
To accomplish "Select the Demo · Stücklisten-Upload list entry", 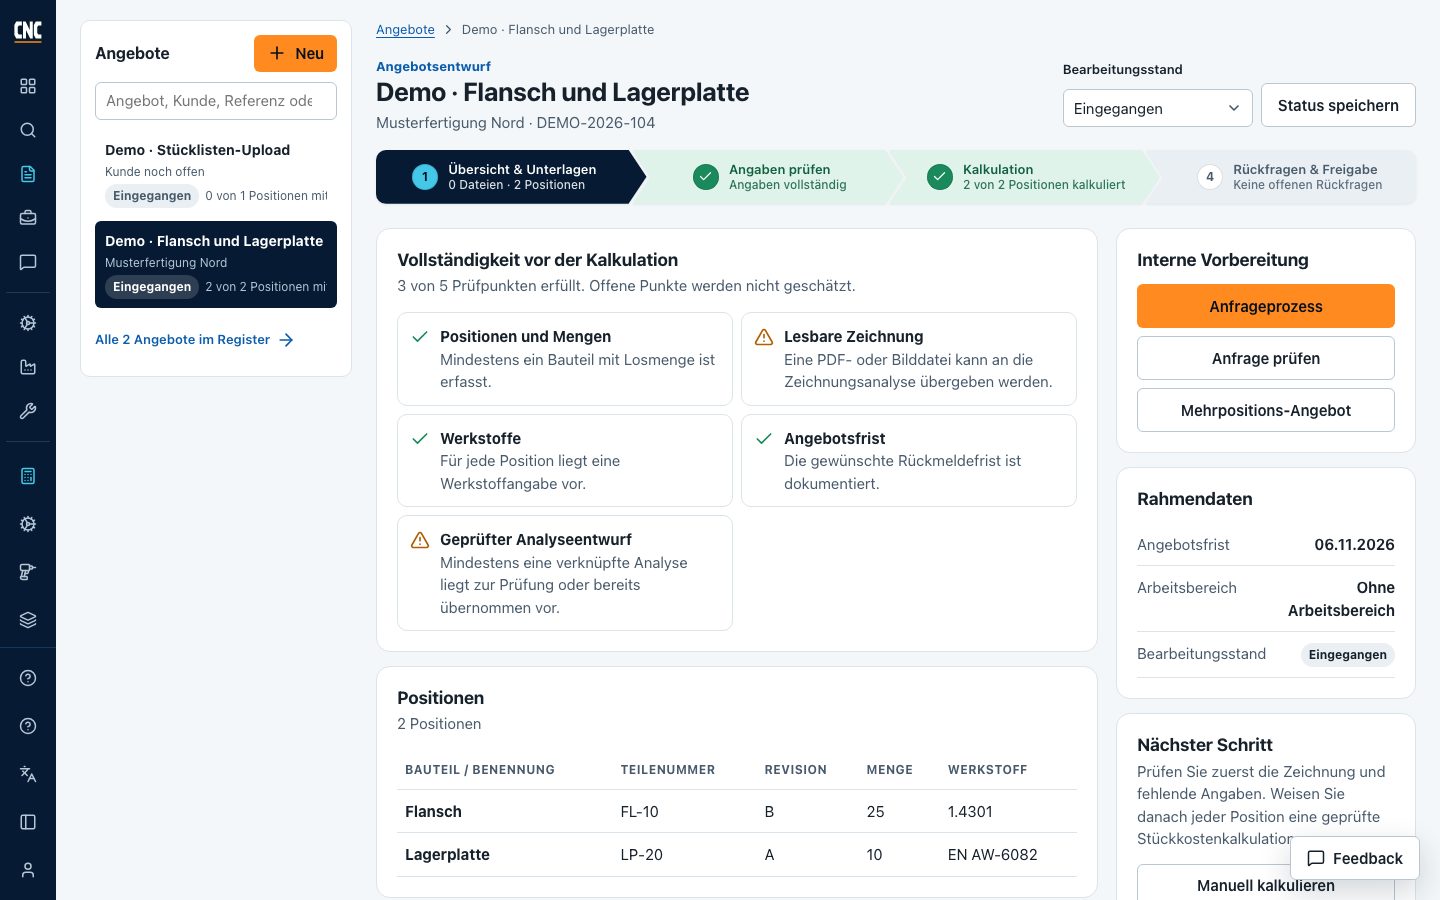I will pos(216,172).
